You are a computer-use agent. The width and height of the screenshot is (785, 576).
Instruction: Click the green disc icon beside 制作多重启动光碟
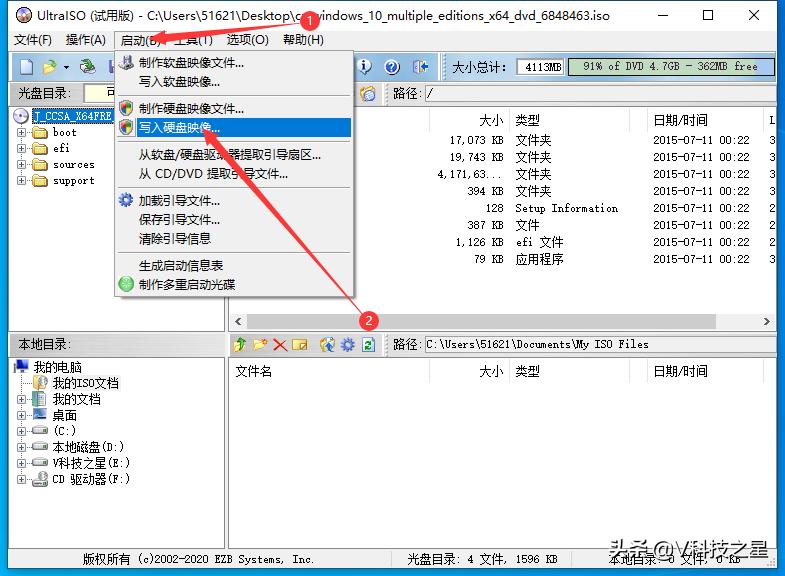coord(126,284)
